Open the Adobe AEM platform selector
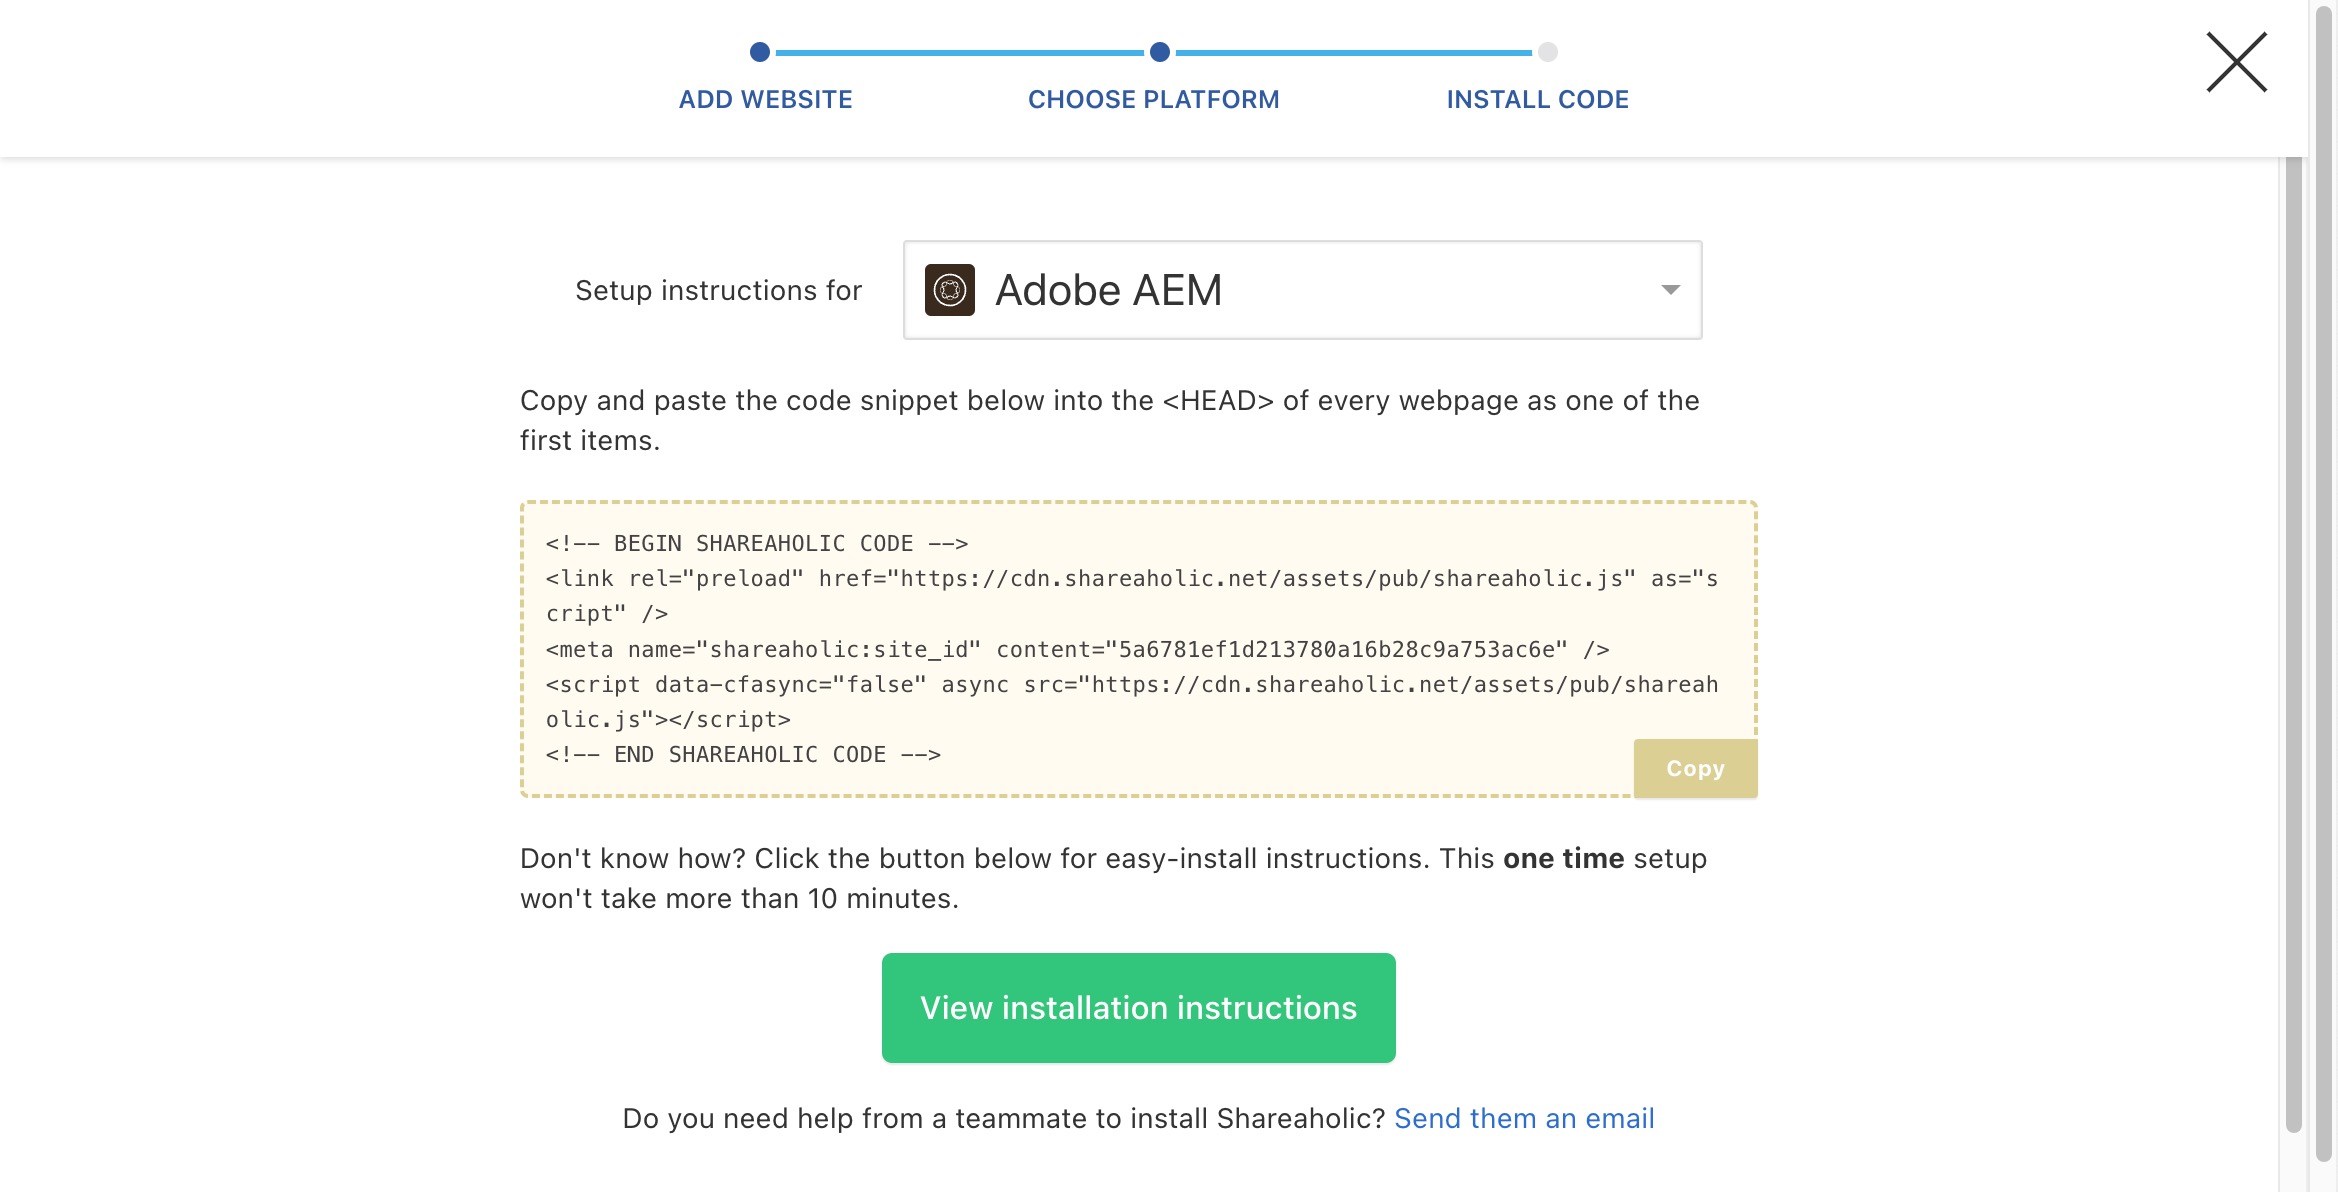 click(x=1302, y=290)
